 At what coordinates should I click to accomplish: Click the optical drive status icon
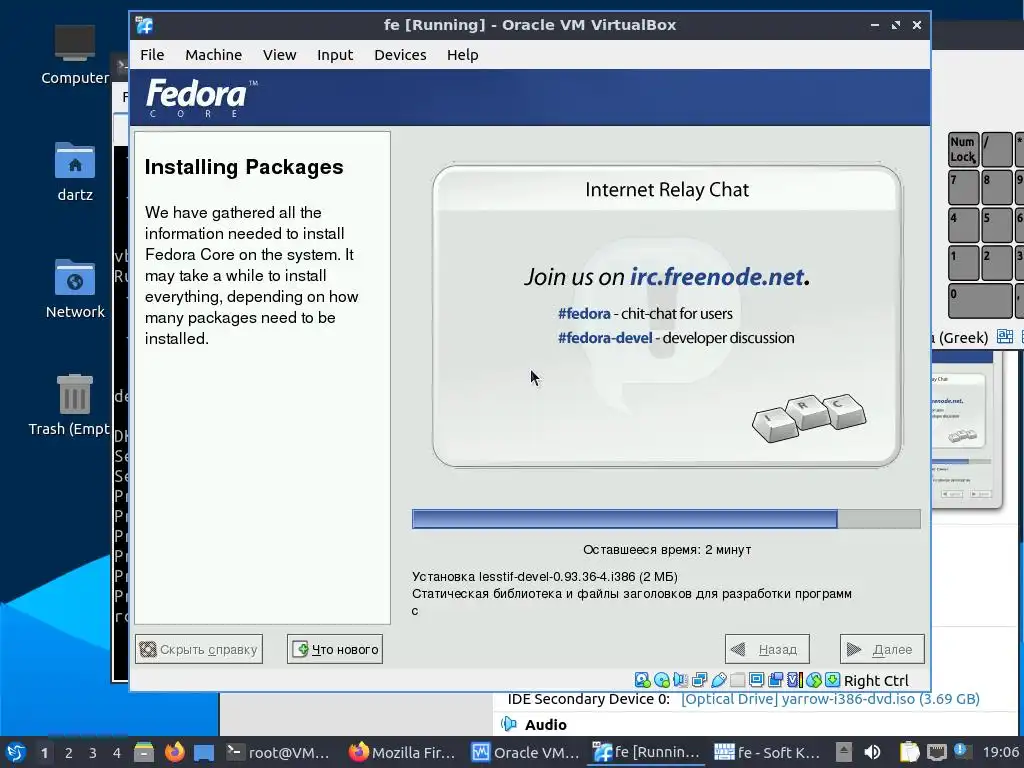[662, 680]
